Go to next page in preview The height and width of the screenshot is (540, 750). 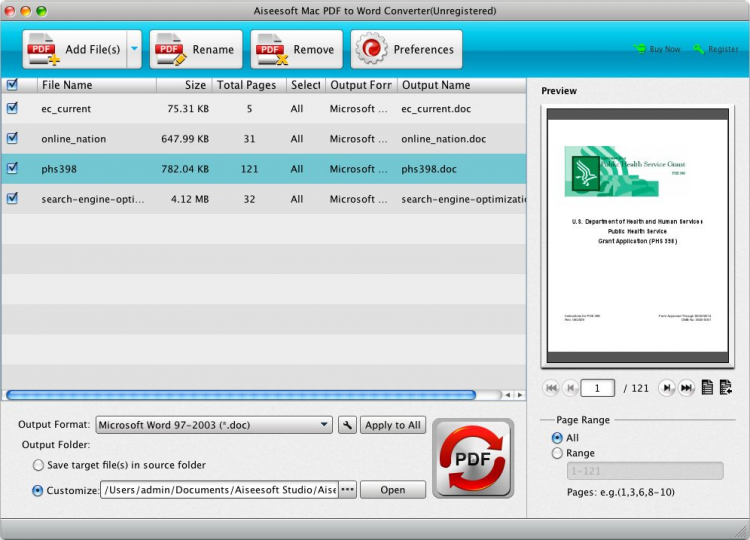666,388
